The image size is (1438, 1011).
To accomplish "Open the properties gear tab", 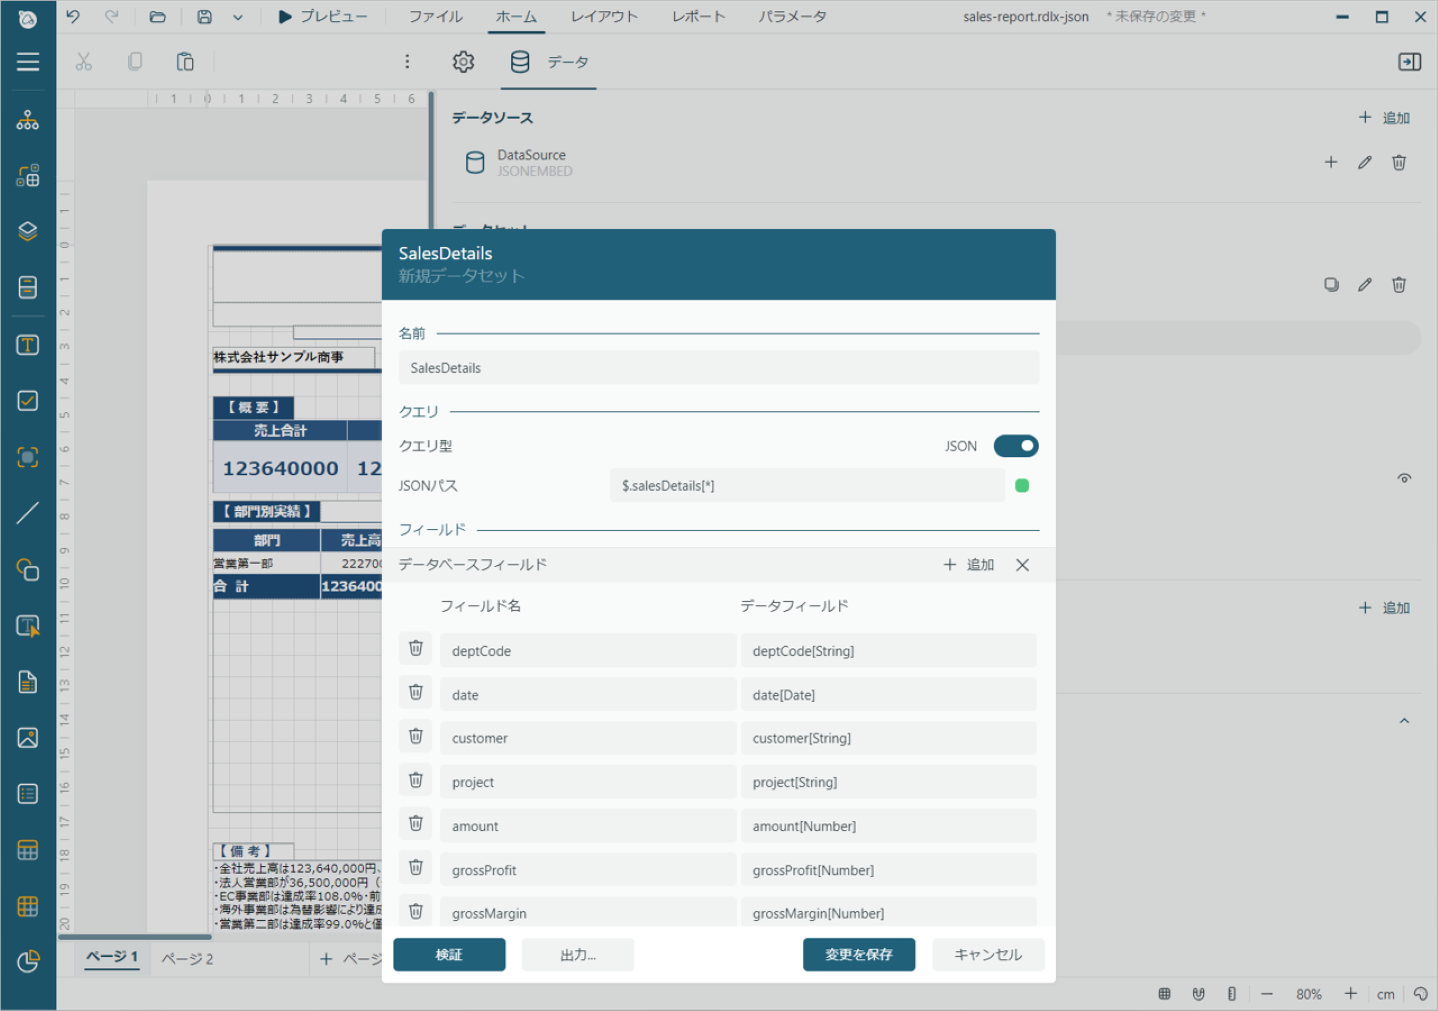I will (x=463, y=62).
